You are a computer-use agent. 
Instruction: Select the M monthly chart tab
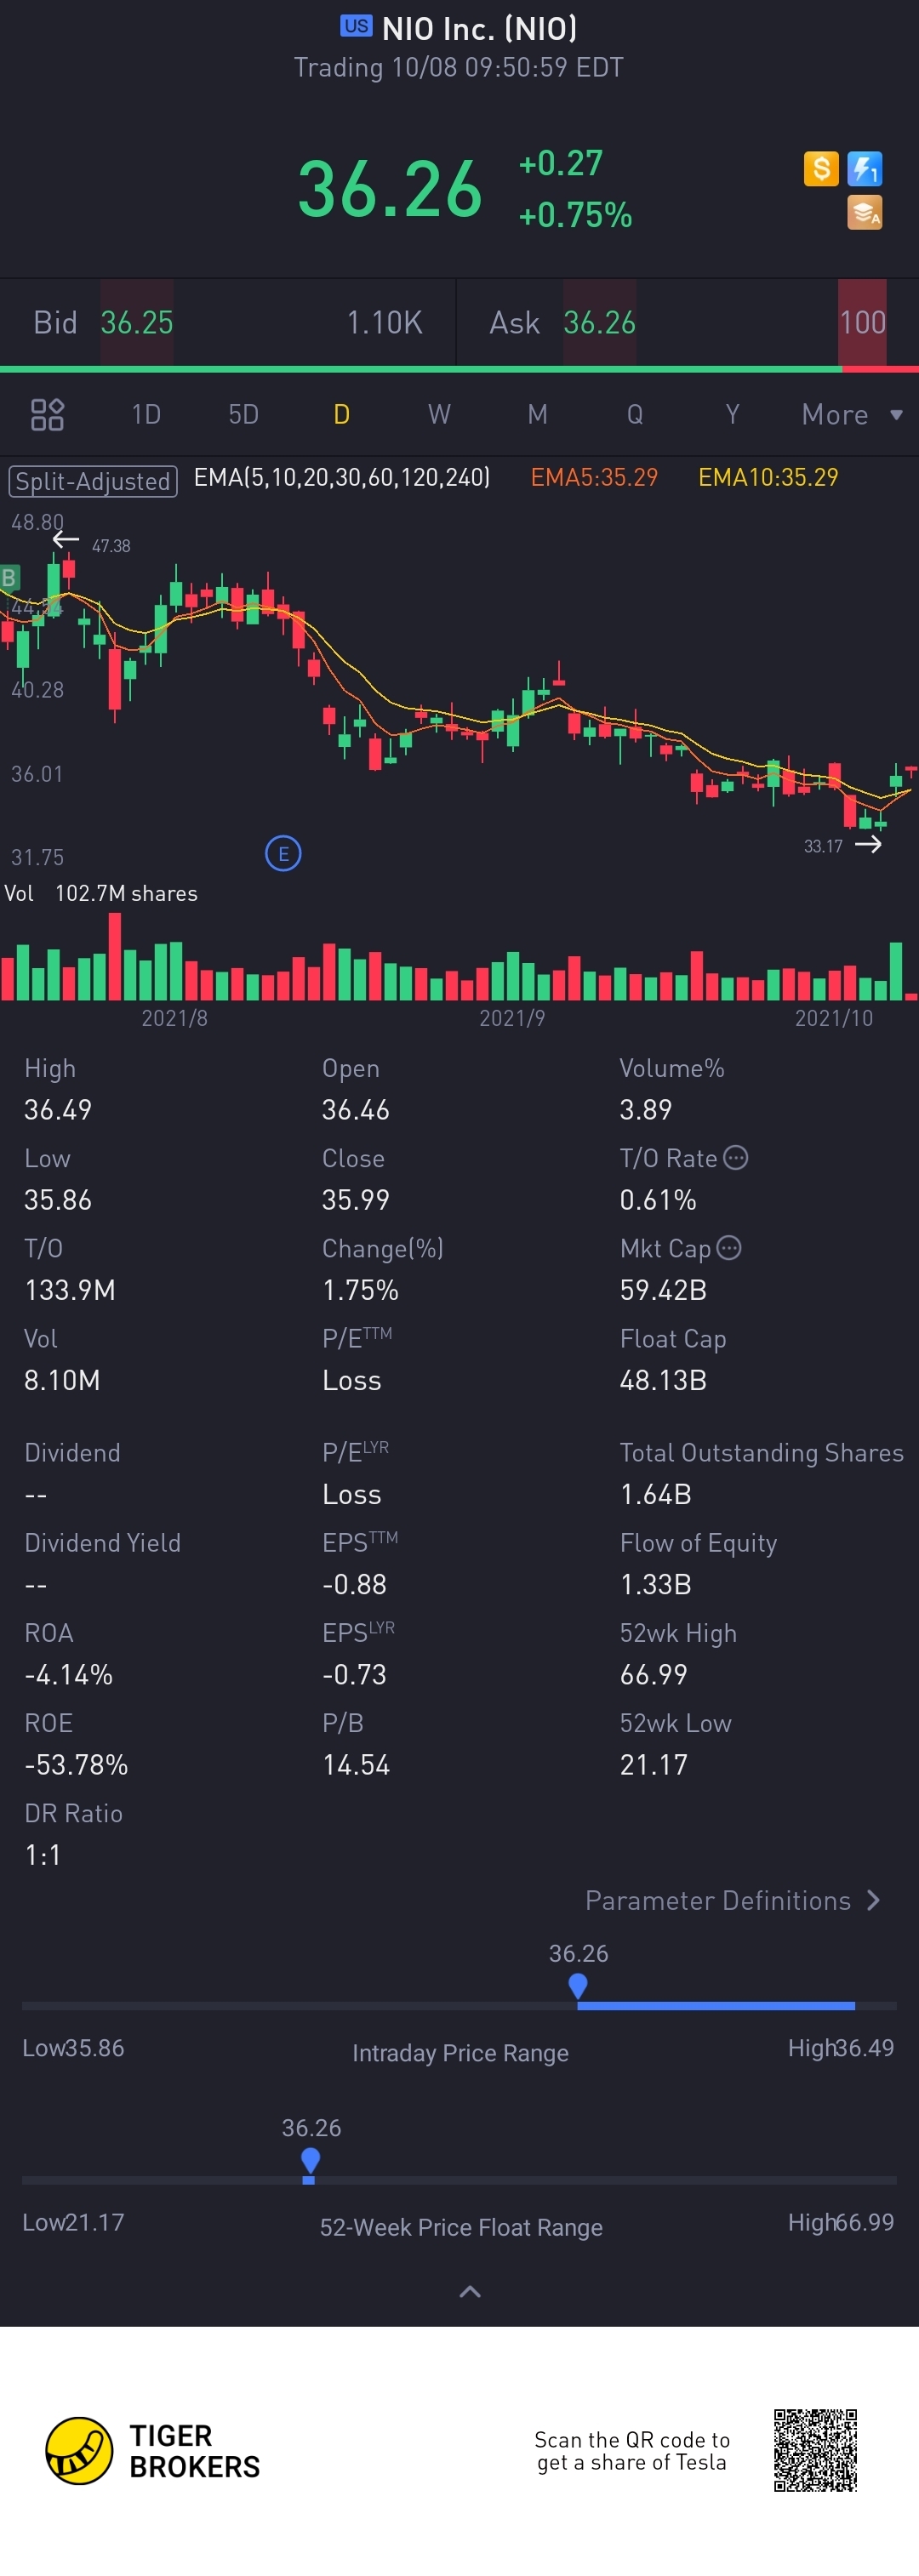[537, 414]
